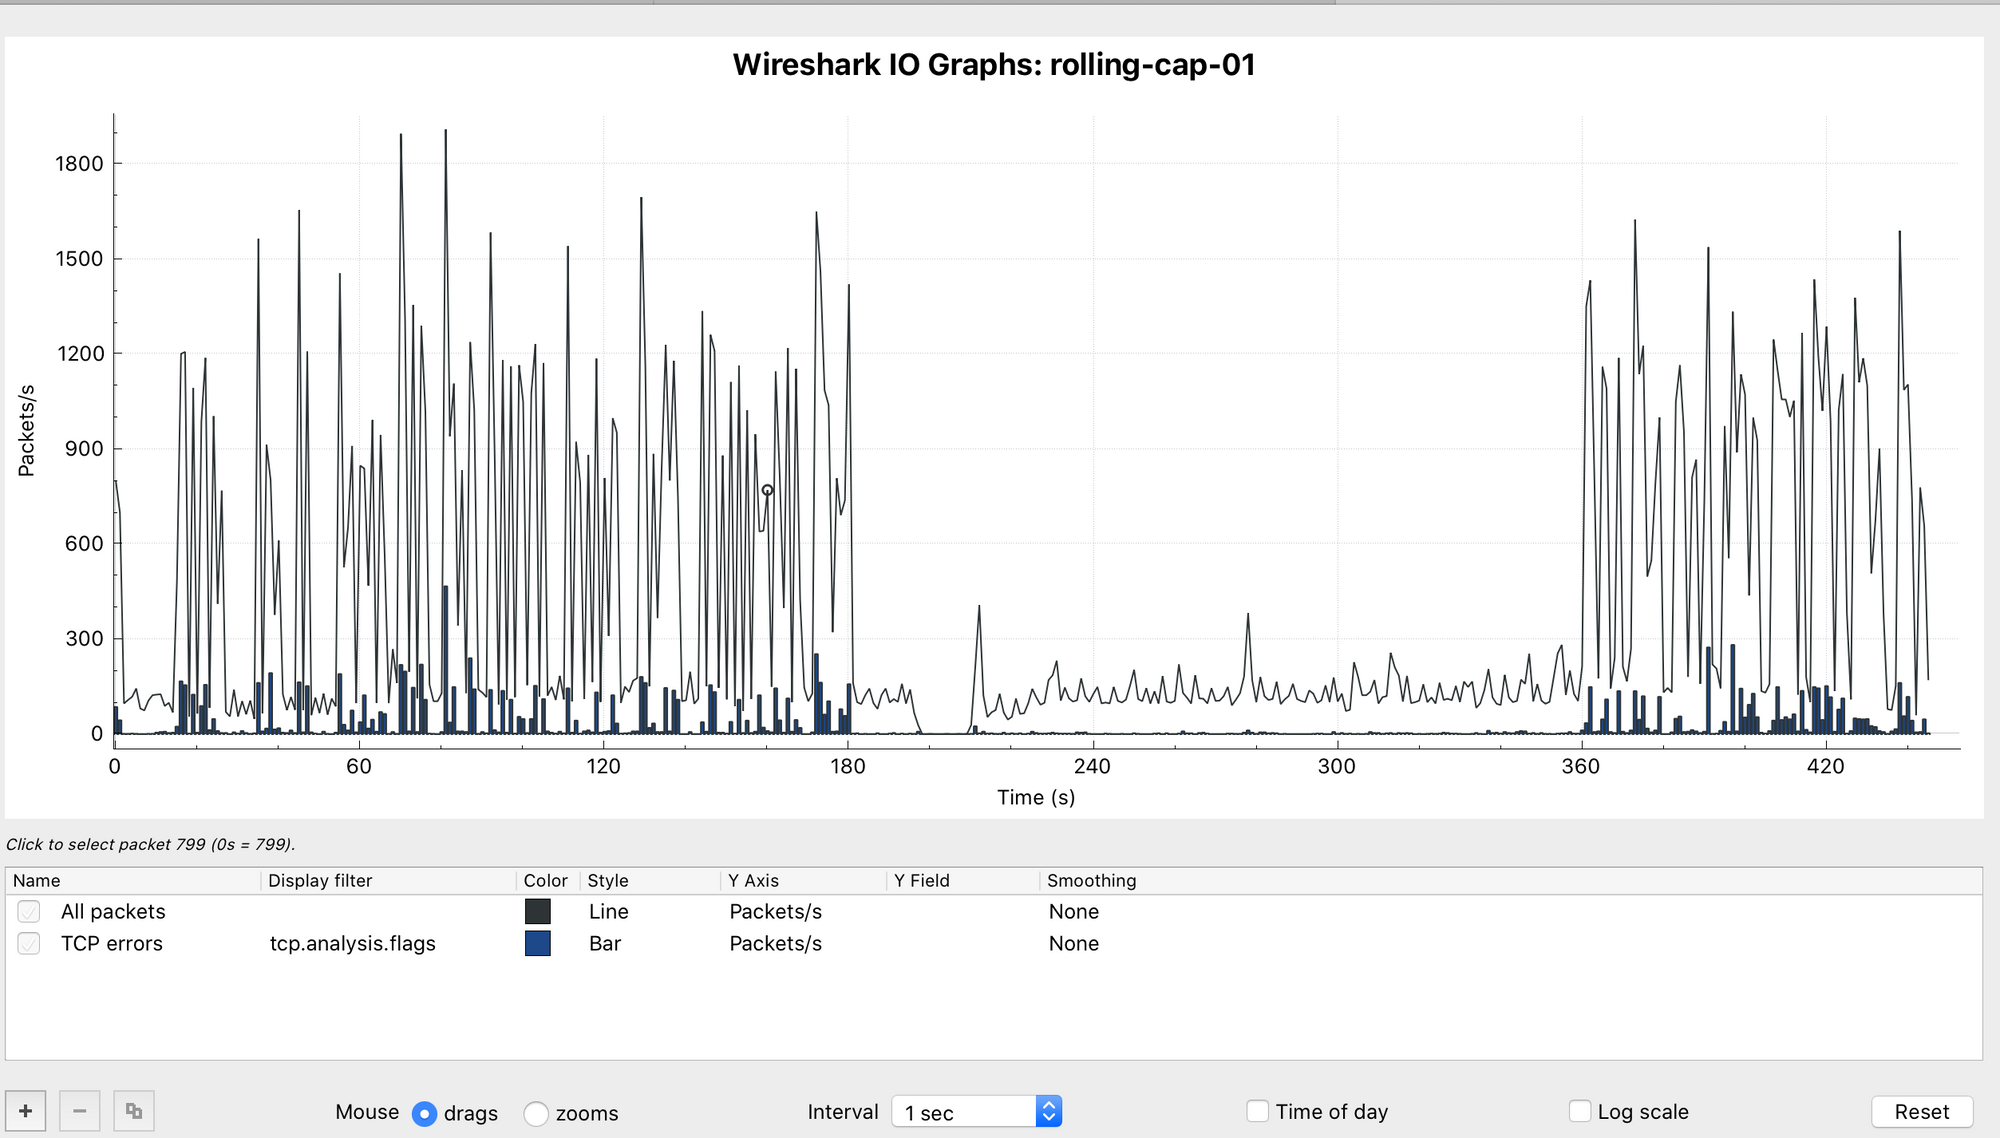The height and width of the screenshot is (1138, 2000).
Task: Click the 1800 tick on the y-axis
Action: click(x=79, y=163)
